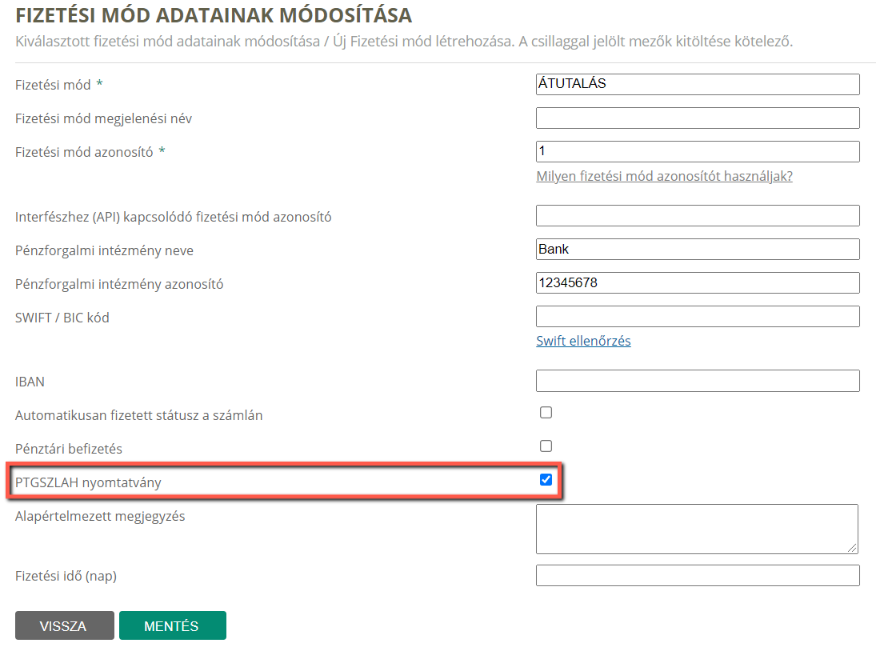Click the IBAN input field
Screen dimensions: 876x646
tap(697, 381)
